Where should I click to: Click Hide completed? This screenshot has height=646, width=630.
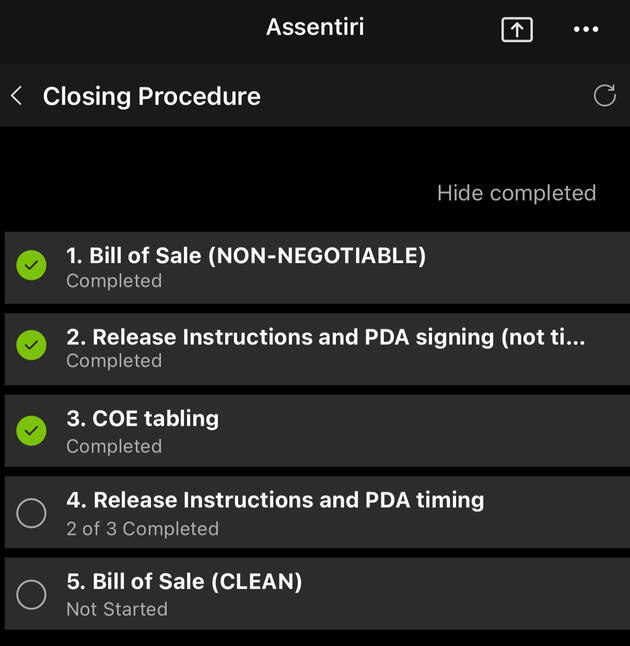pos(516,193)
